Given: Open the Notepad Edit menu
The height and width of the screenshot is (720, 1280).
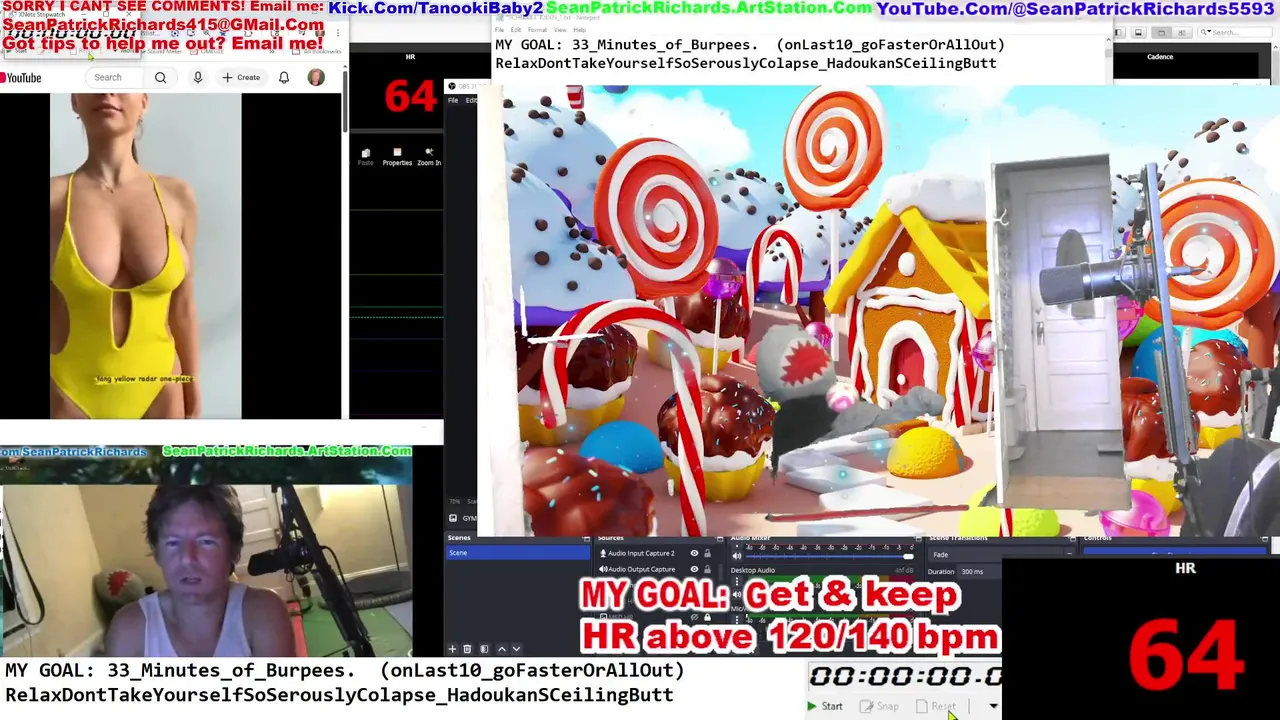Looking at the screenshot, I should pyautogui.click(x=516, y=30).
